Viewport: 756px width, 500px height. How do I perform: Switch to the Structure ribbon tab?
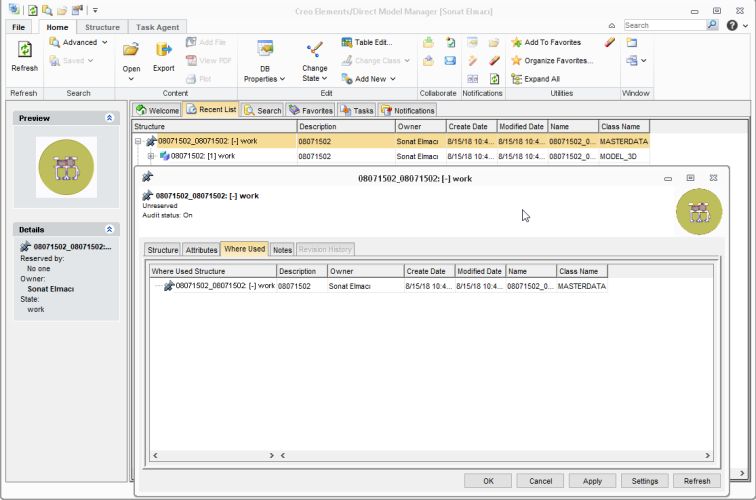(x=102, y=27)
